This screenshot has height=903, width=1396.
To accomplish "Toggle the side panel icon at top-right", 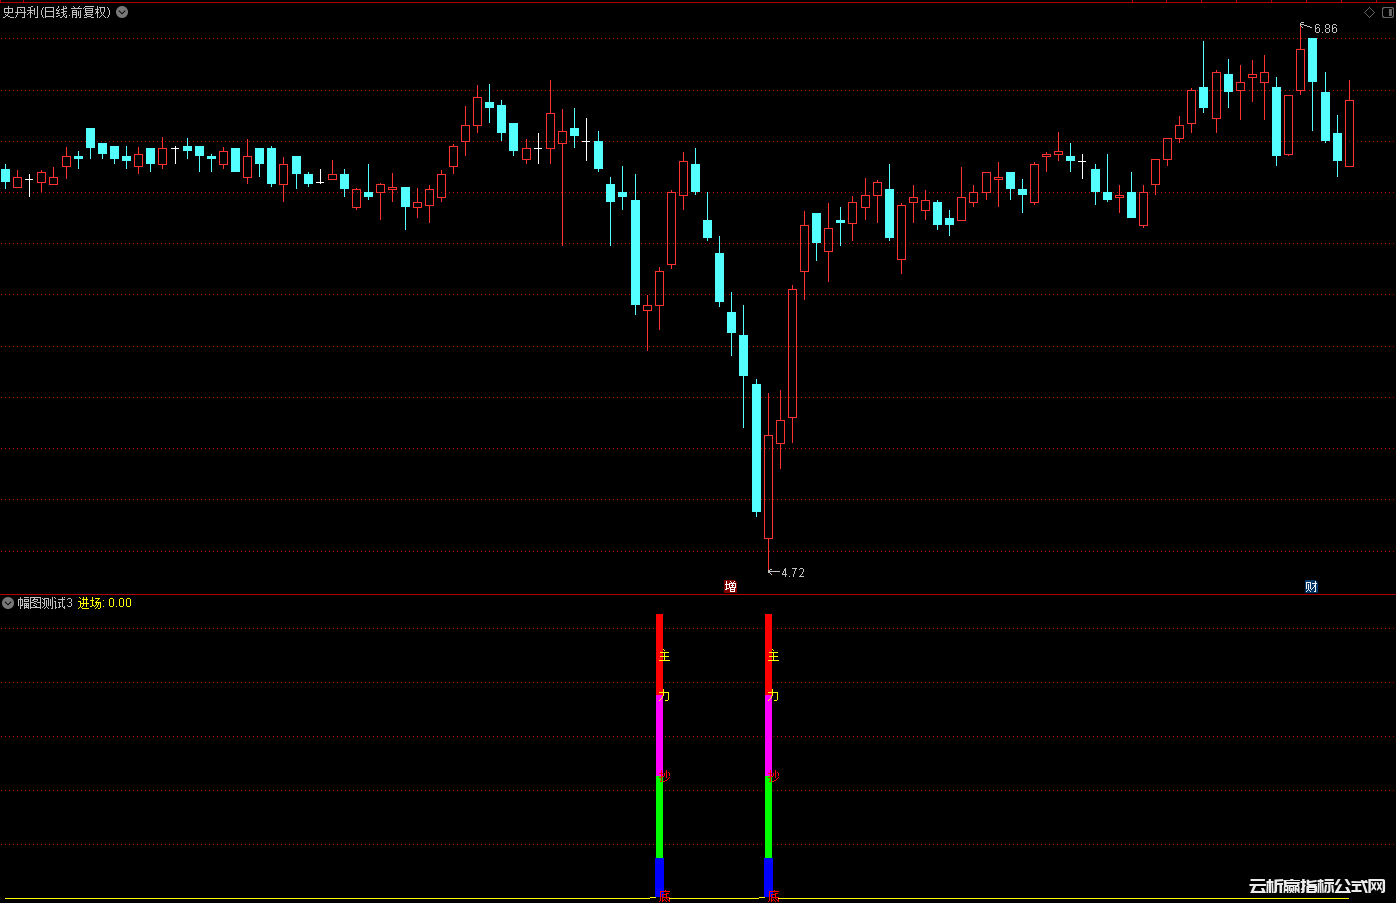I will (x=1387, y=12).
